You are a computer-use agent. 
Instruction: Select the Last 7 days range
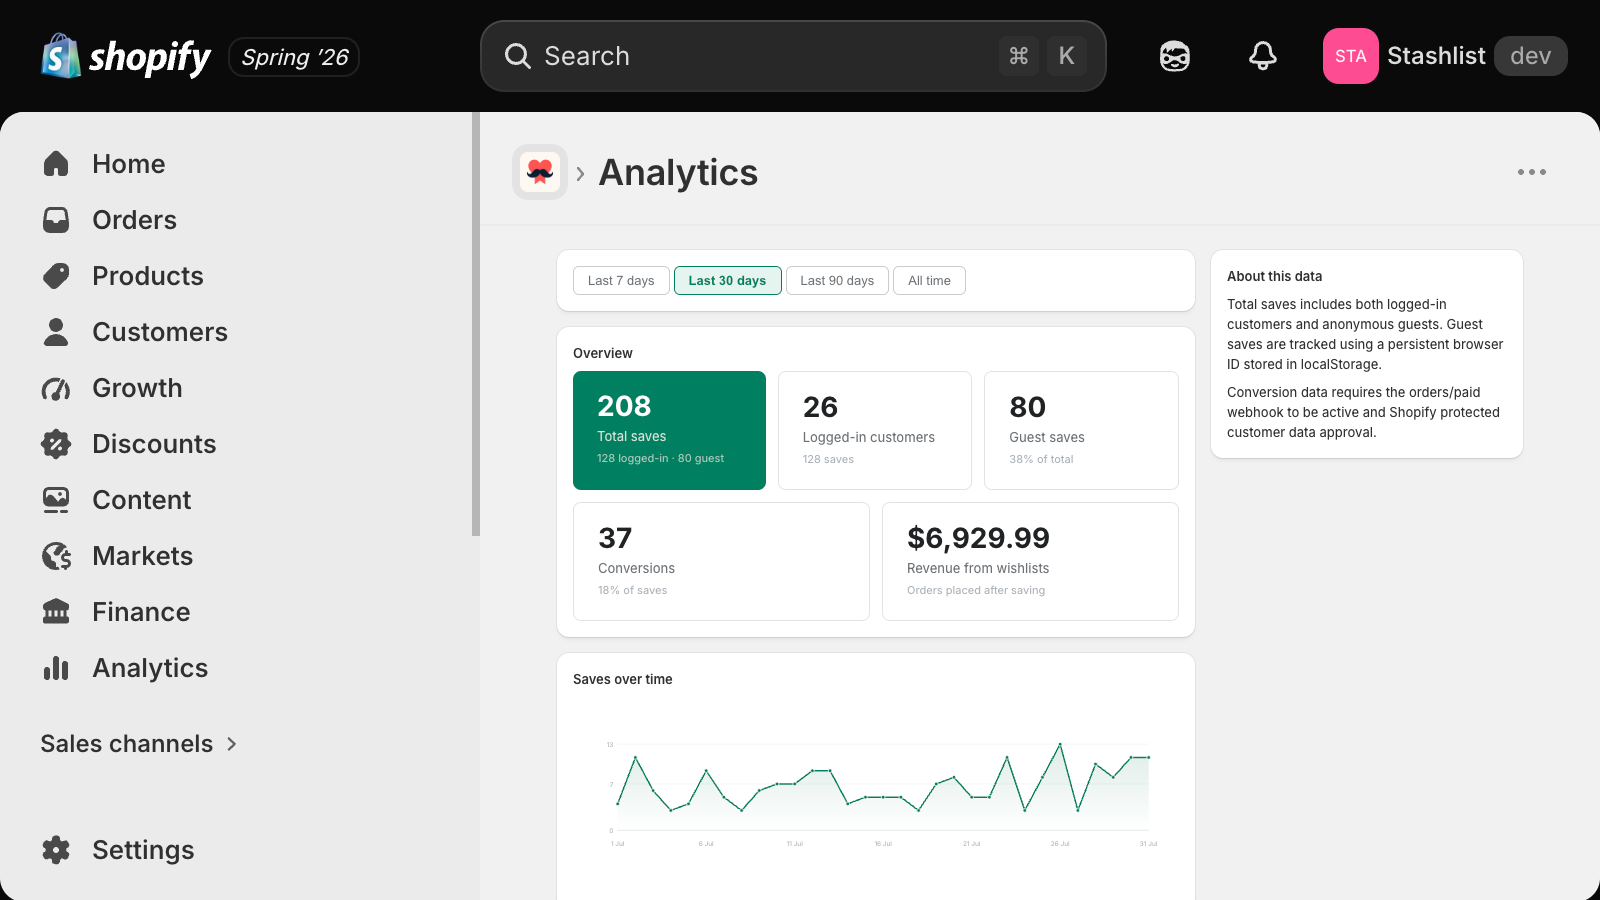tap(621, 281)
